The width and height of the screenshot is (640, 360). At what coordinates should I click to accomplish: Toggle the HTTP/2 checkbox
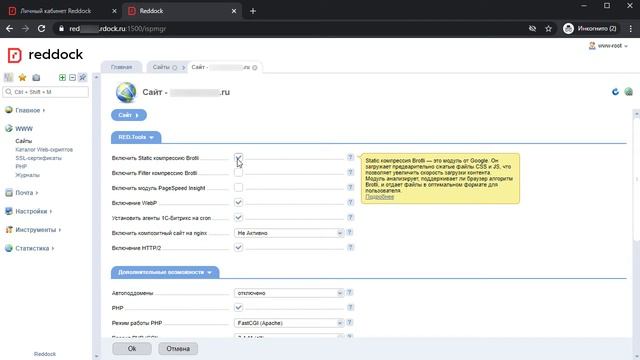point(238,248)
